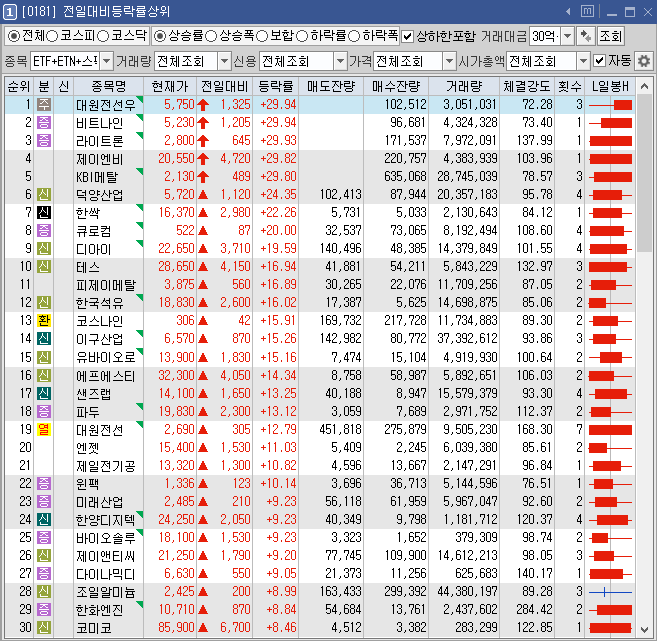
Task: Open the 거래량 전체조회 dropdown
Action: 225,61
